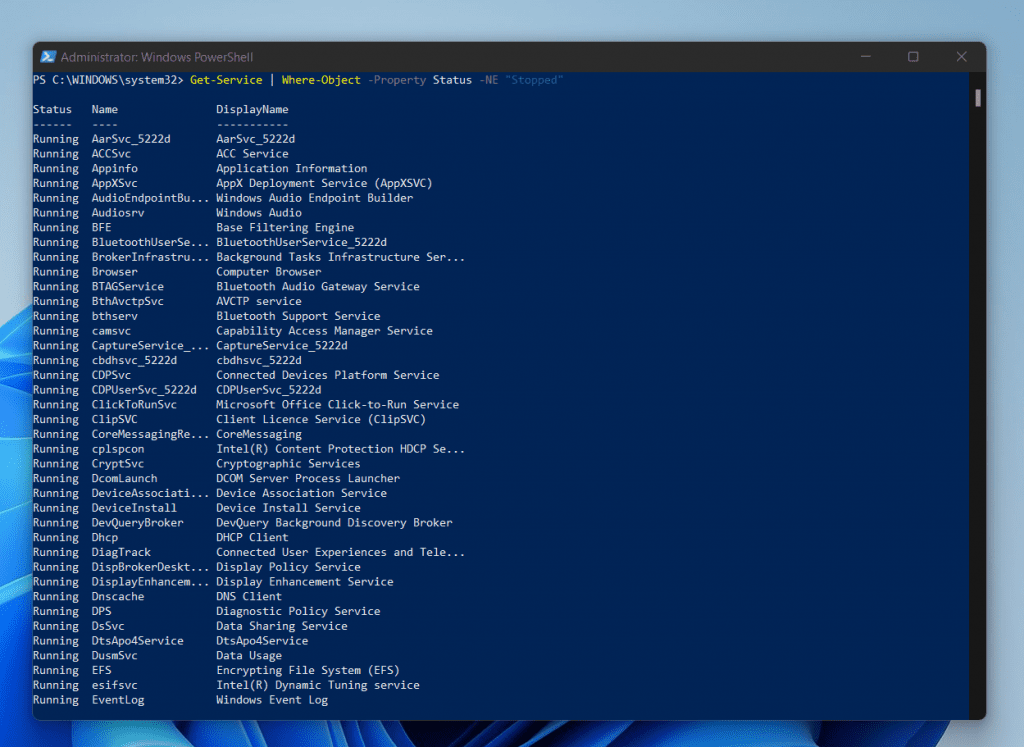
Task: Select Base Filtering Engine text
Action: [285, 227]
